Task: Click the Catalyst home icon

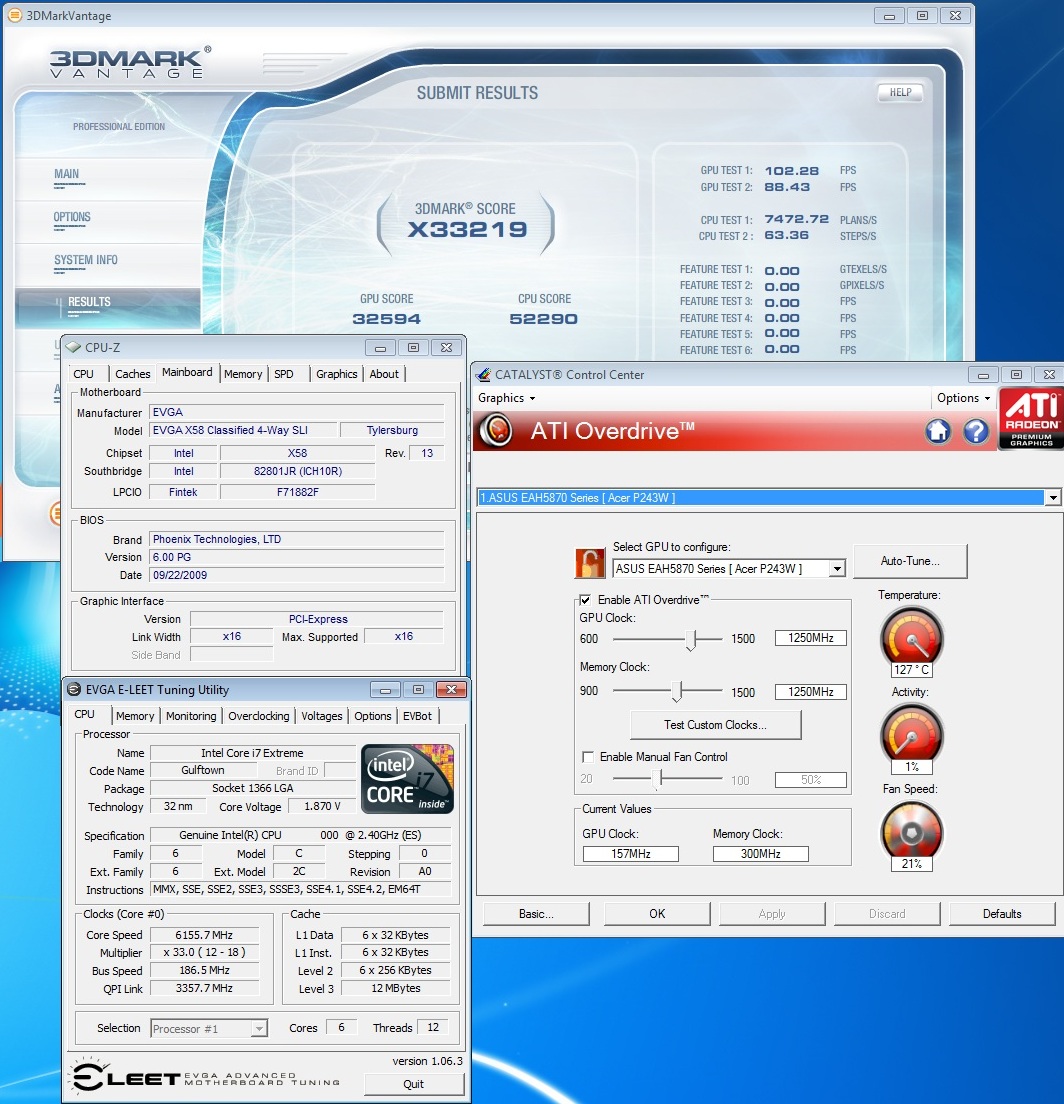Action: click(938, 431)
